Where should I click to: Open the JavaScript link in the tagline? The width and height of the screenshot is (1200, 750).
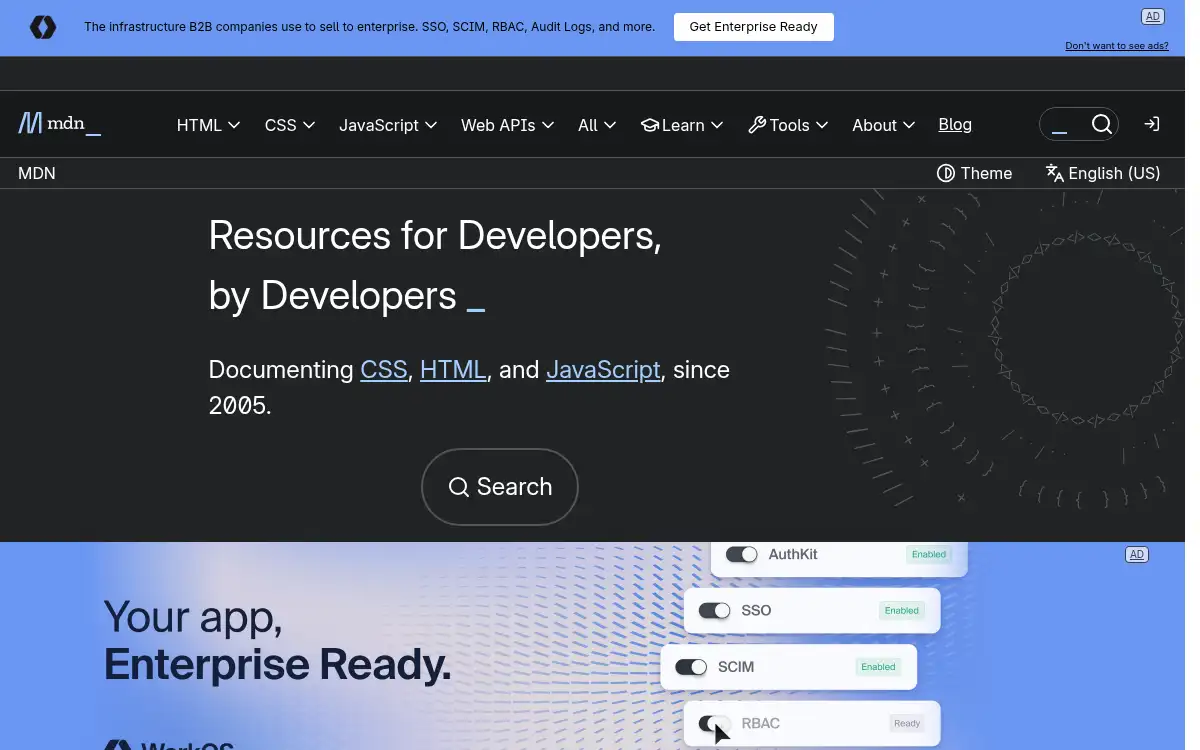pos(603,369)
